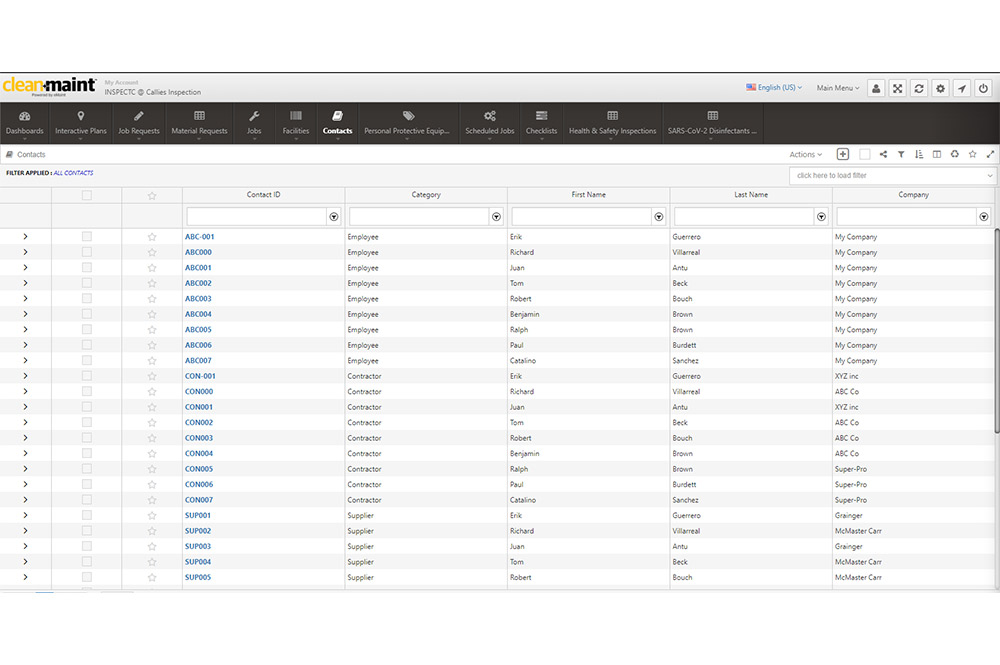Open Contact ID column filter options icon
This screenshot has width=1000, height=665.
[334, 217]
